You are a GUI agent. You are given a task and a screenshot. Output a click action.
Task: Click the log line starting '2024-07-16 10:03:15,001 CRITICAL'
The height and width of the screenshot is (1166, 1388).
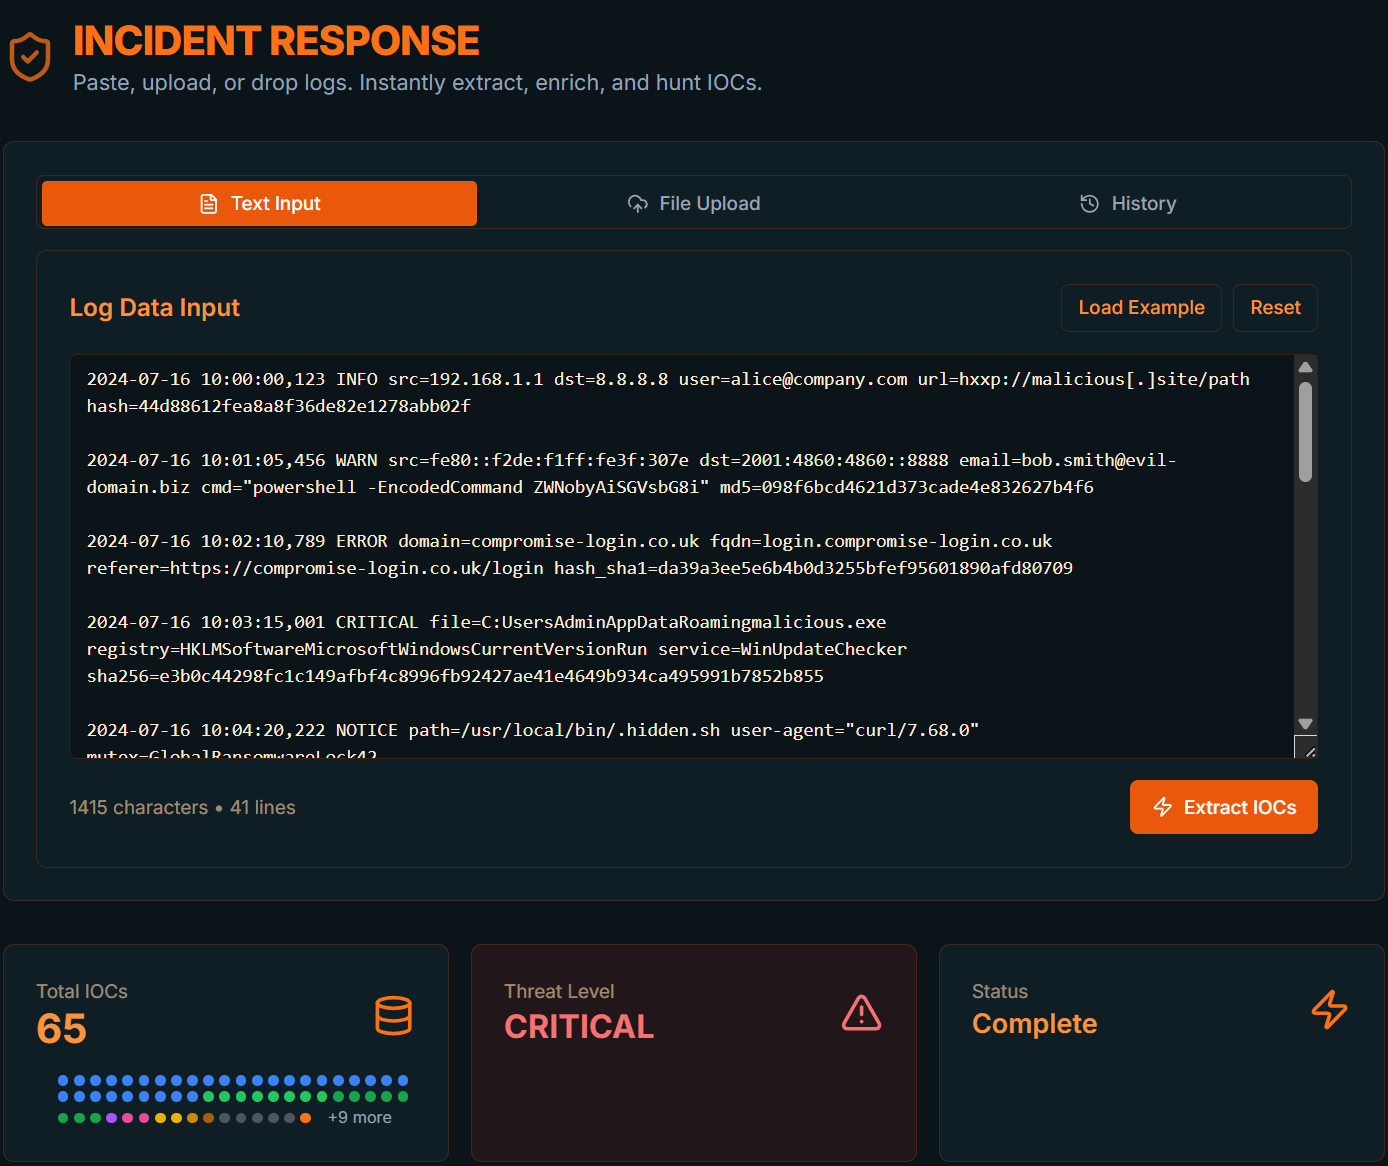tap(487, 622)
